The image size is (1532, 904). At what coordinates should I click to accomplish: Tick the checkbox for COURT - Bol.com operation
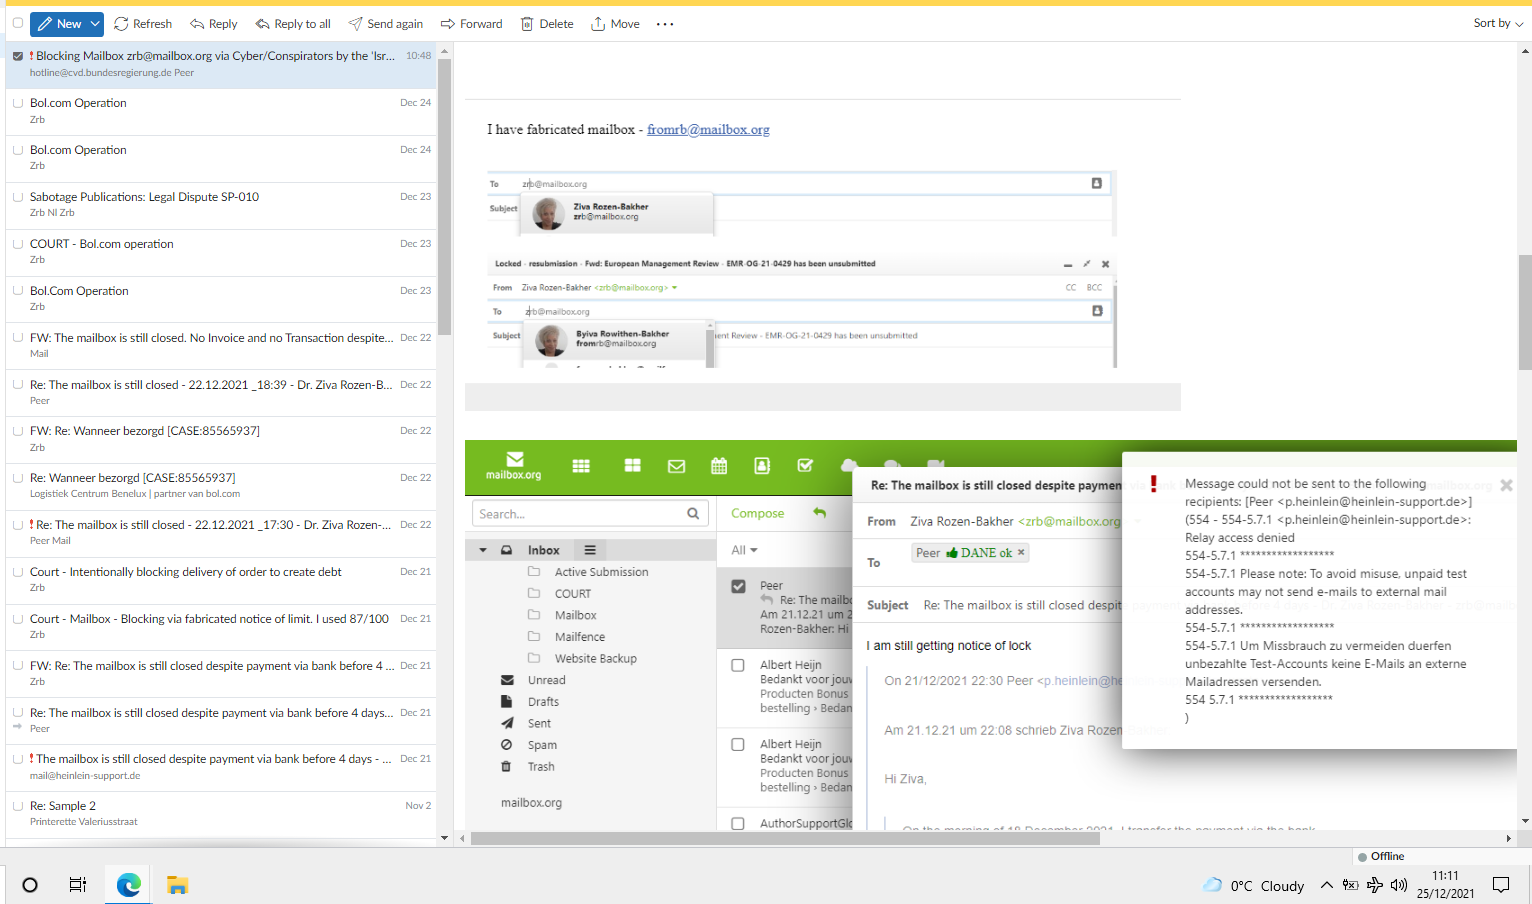pos(18,244)
